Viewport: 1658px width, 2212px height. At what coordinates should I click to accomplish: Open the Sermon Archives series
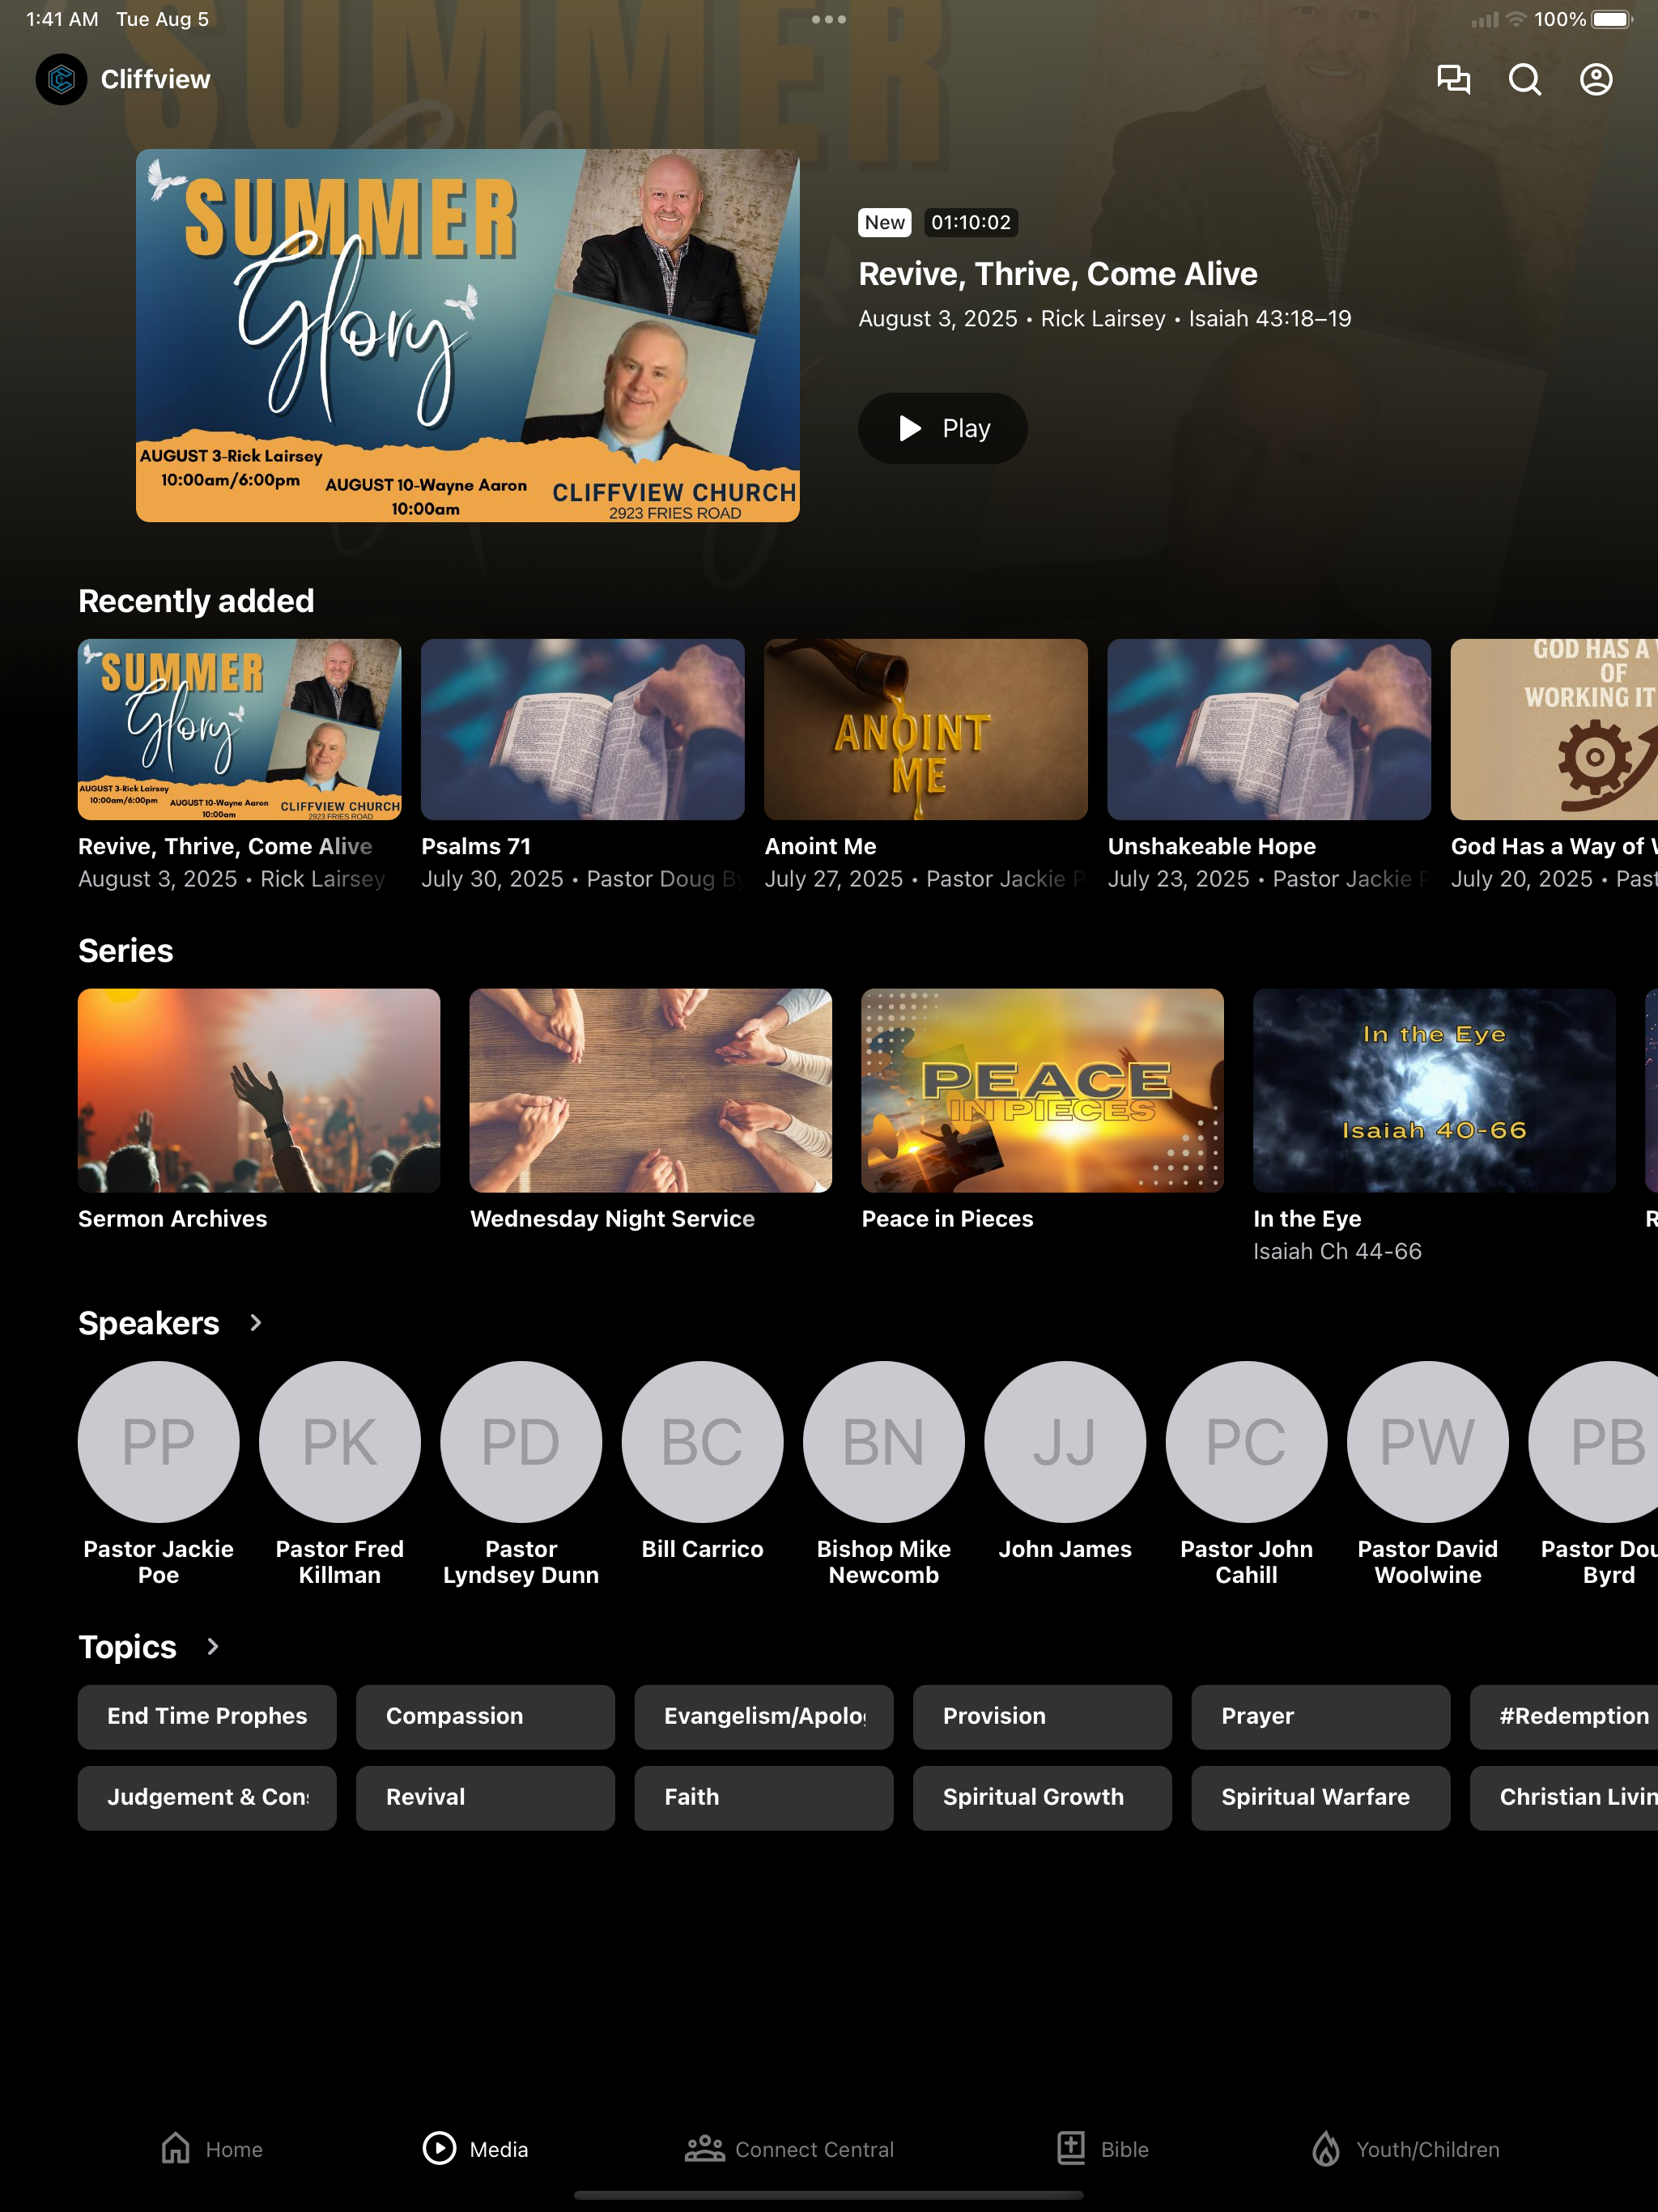point(259,1090)
